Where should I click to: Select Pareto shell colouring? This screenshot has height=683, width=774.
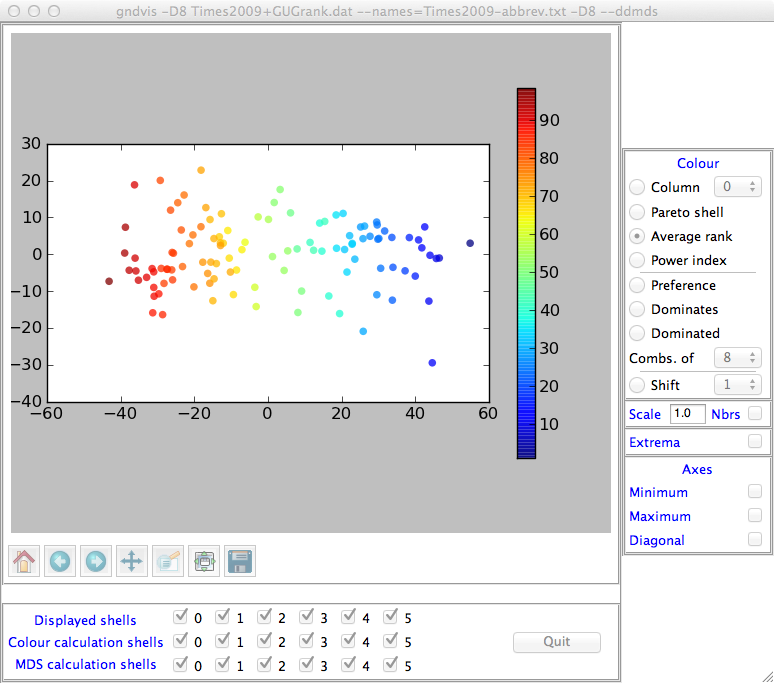(637, 212)
